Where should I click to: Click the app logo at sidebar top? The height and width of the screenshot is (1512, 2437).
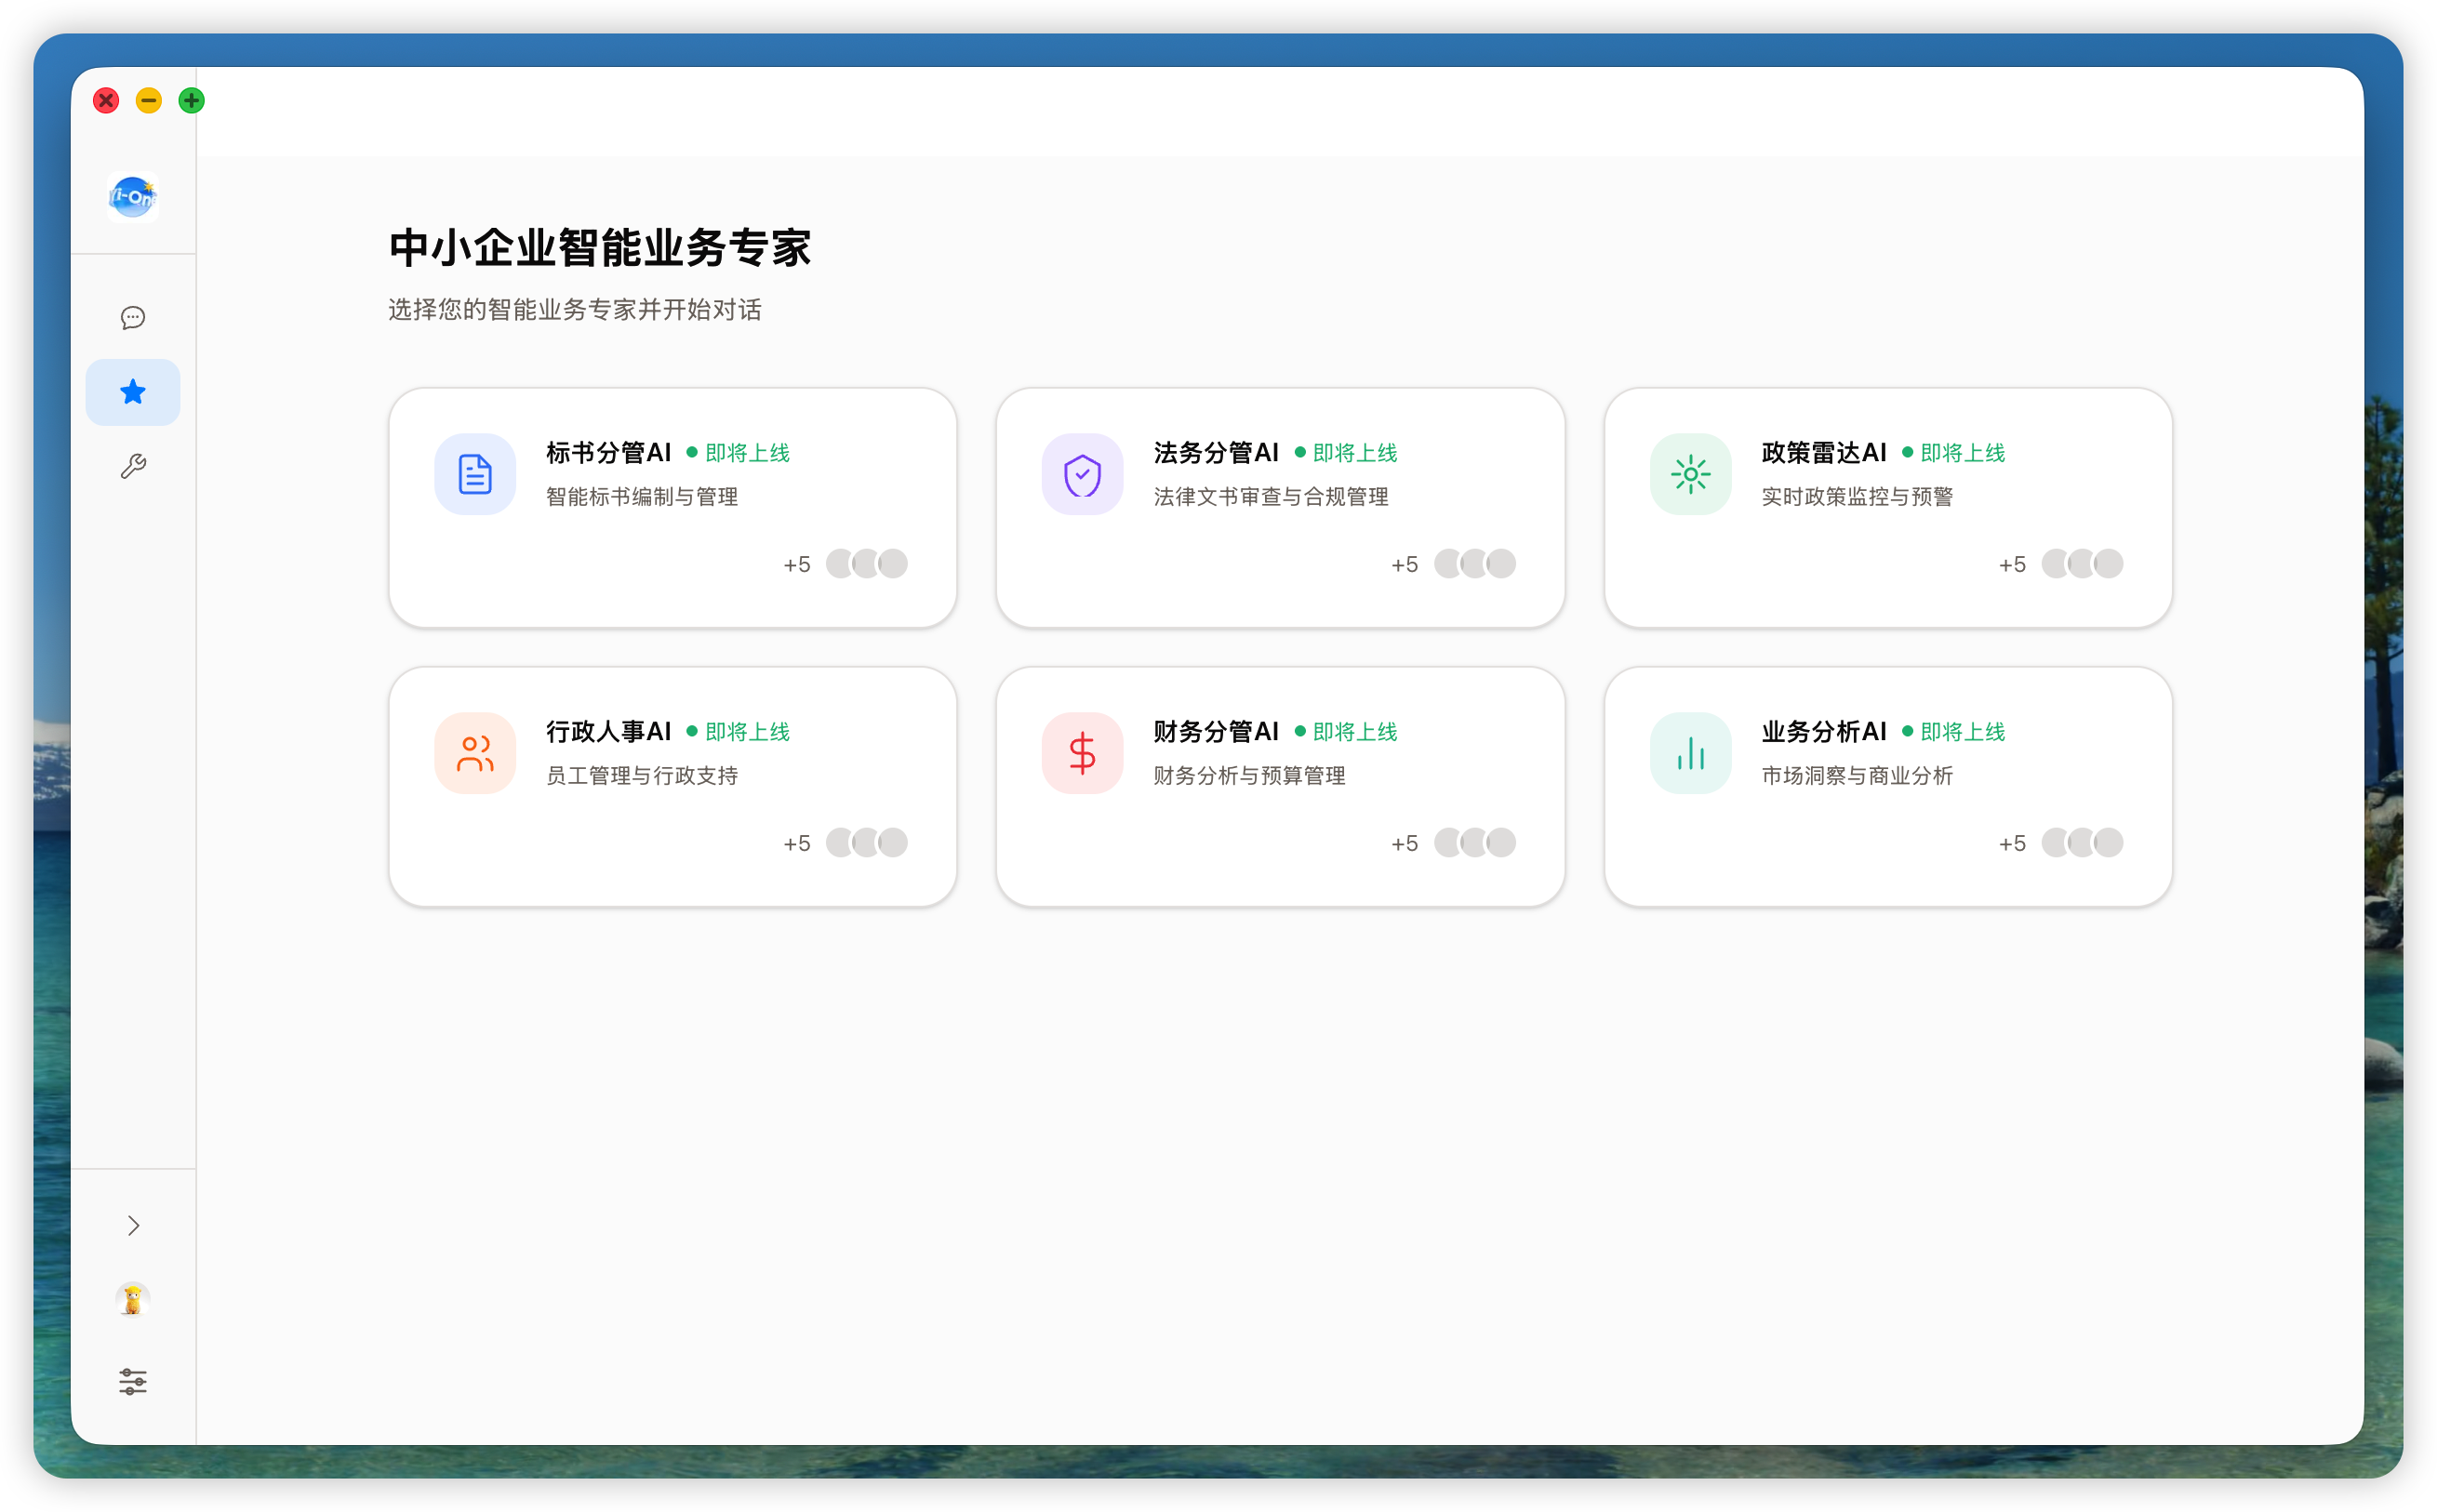133,197
